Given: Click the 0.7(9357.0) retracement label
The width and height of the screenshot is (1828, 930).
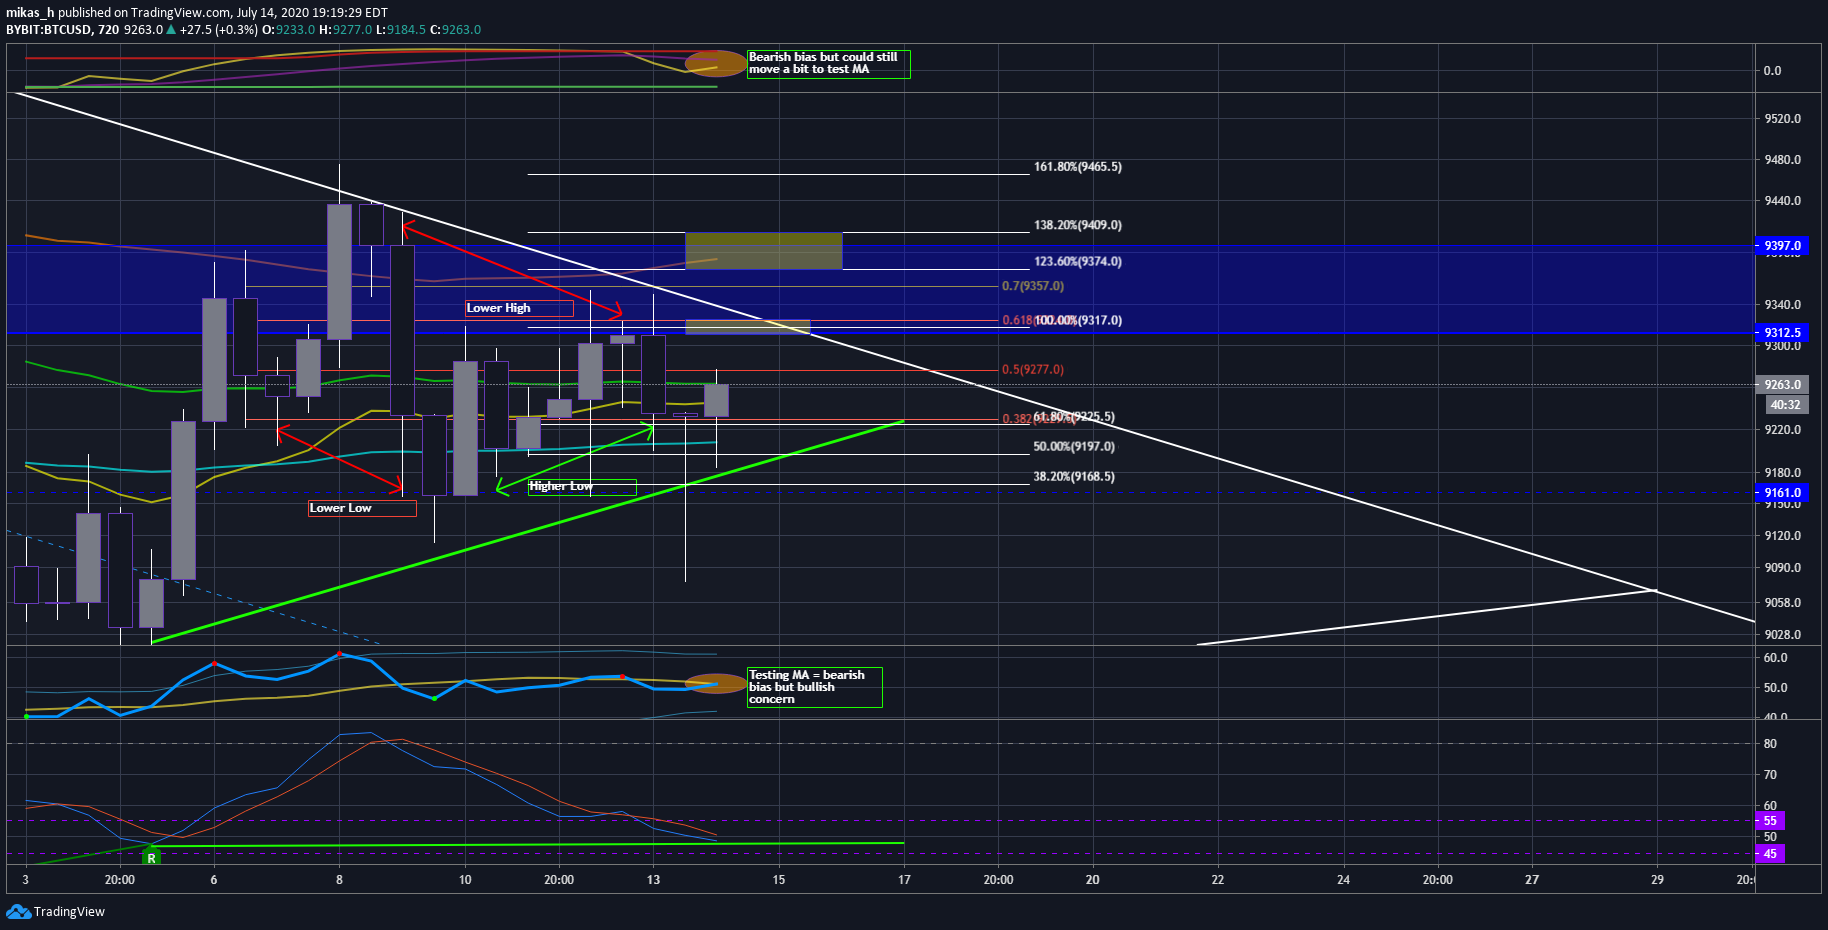Looking at the screenshot, I should click(1033, 286).
